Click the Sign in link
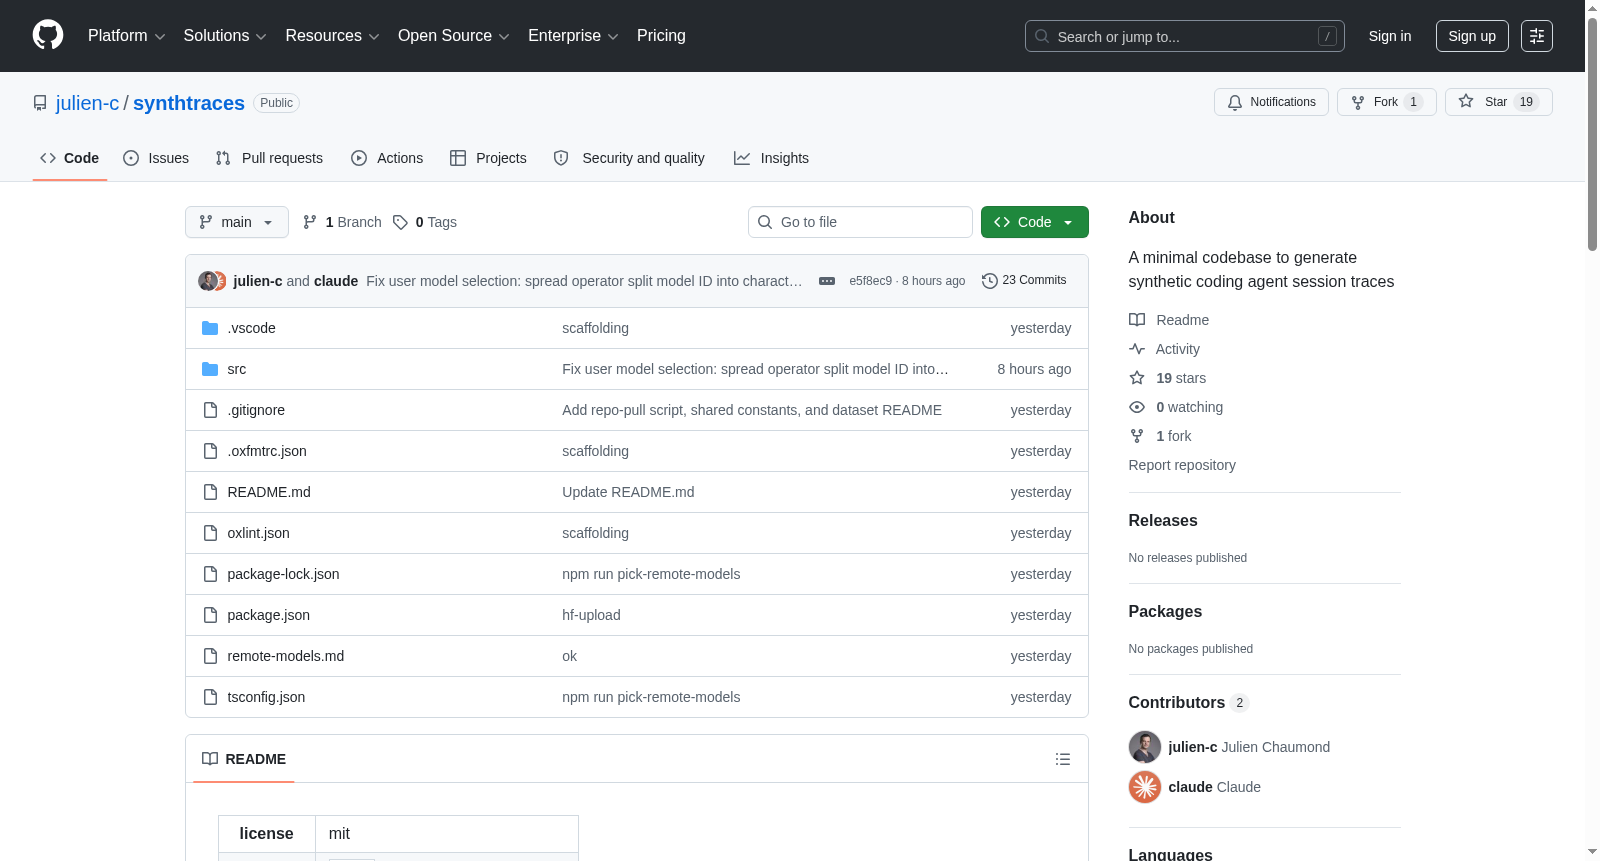 [1390, 36]
